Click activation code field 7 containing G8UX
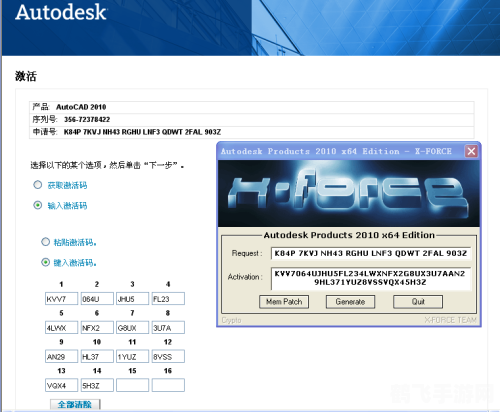Image resolution: width=500 pixels, height=412 pixels. [132, 327]
